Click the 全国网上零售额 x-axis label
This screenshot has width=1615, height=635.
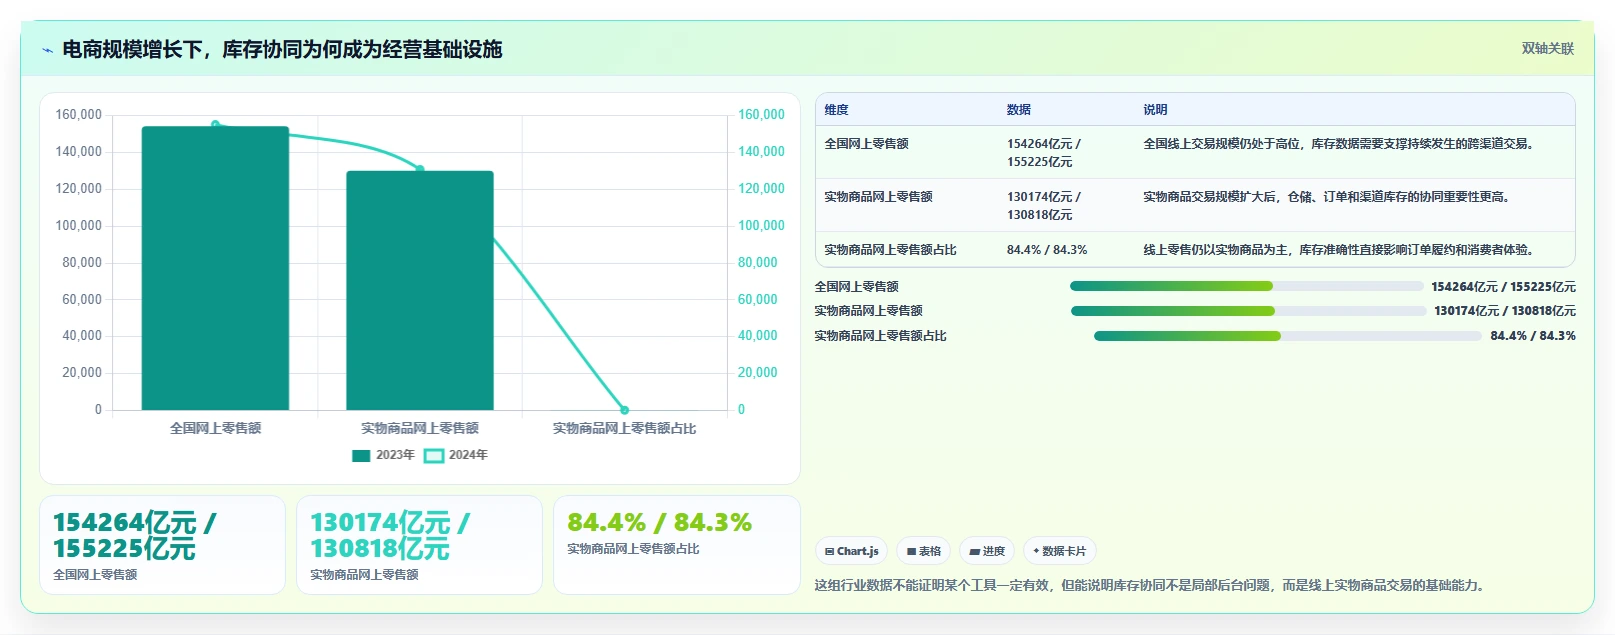(215, 428)
